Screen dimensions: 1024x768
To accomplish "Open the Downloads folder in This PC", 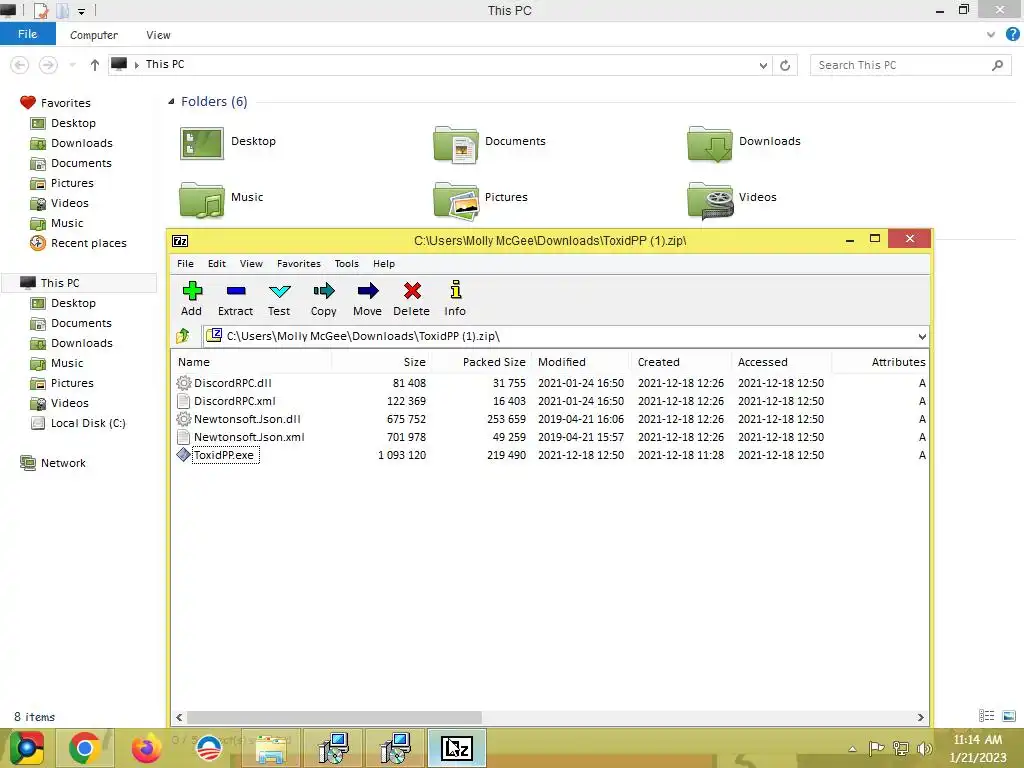I will pyautogui.click(x=744, y=143).
